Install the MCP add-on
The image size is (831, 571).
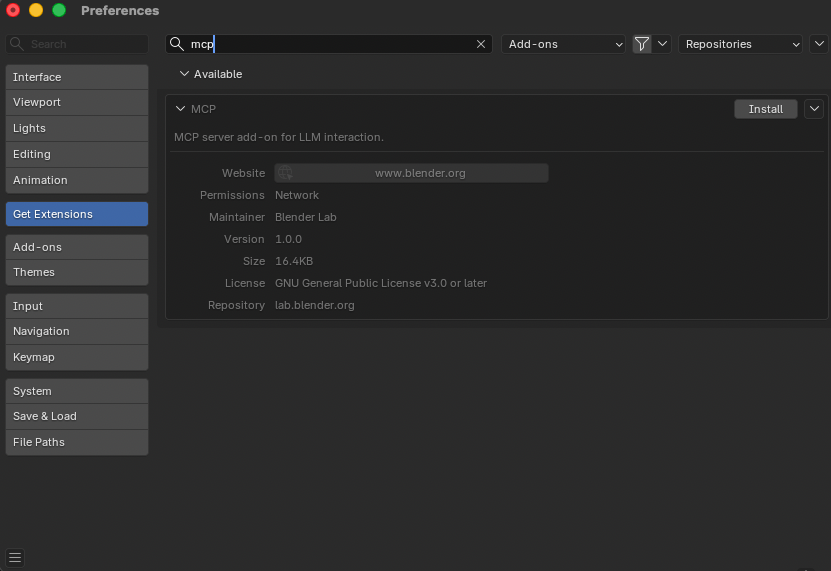point(765,109)
